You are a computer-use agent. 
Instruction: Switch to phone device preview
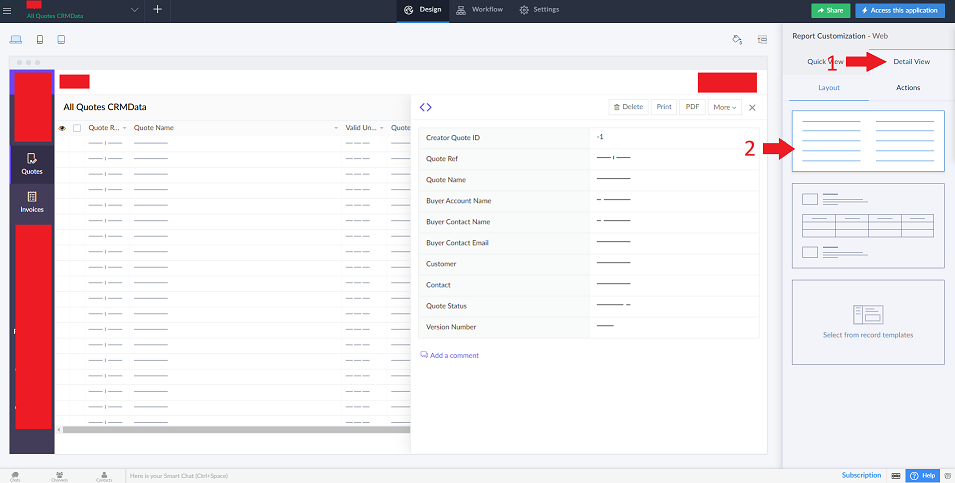pyautogui.click(x=40, y=40)
